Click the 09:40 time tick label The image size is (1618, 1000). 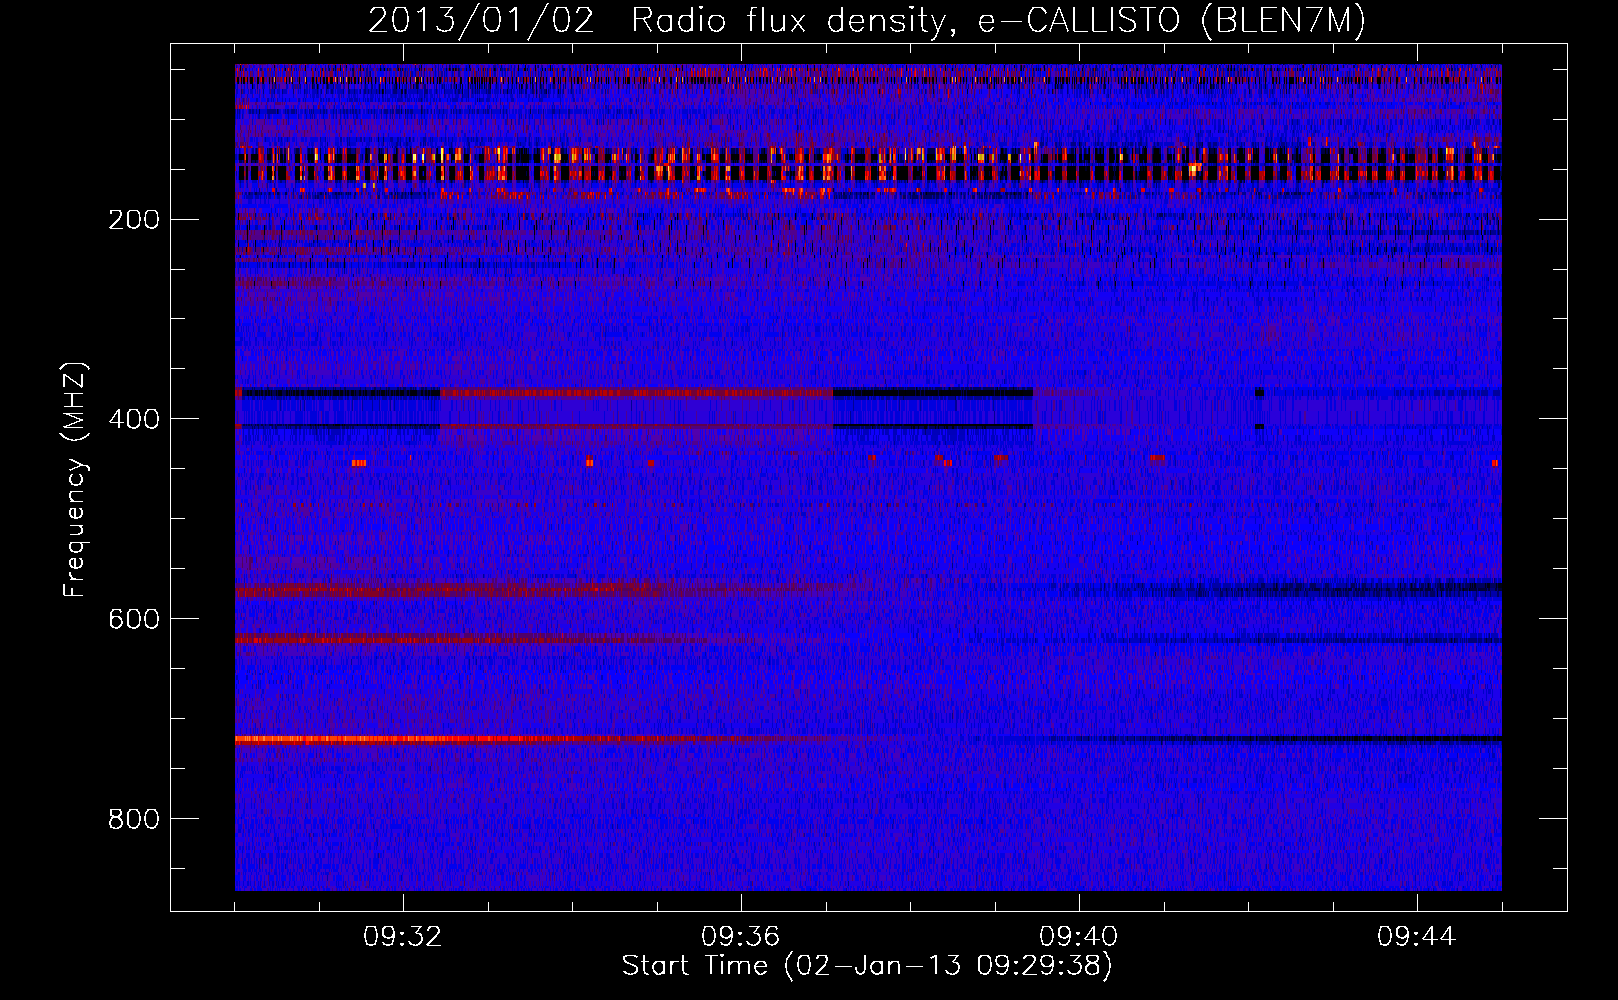(1079, 937)
